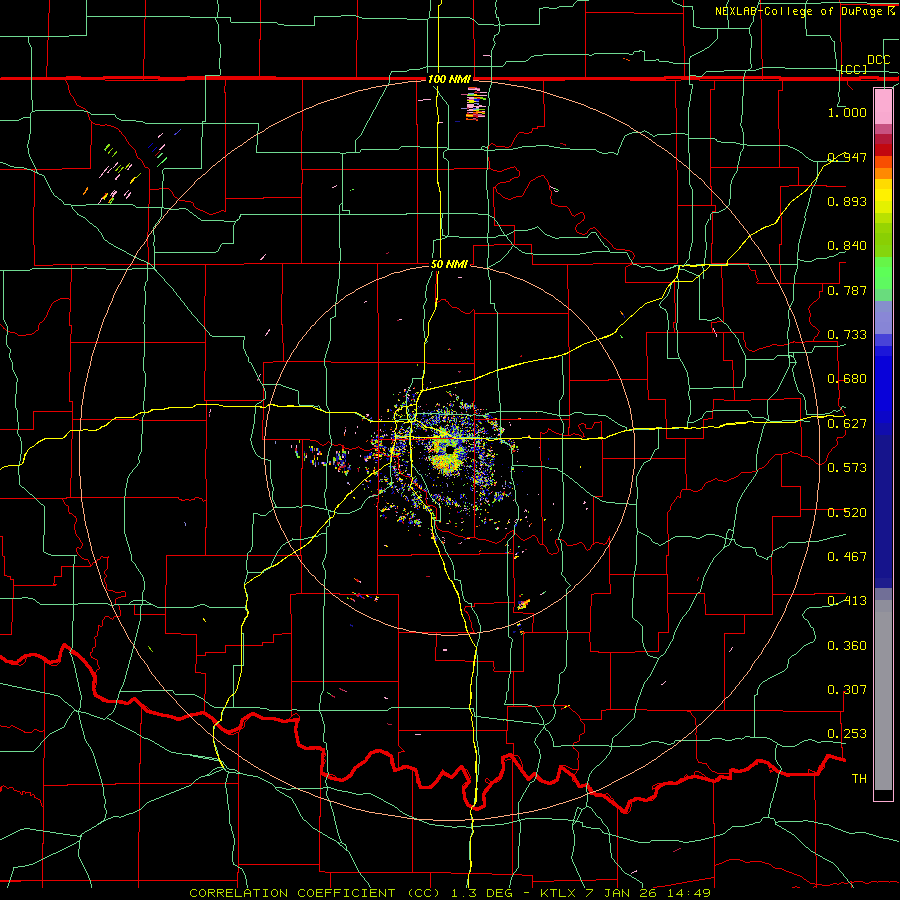Image resolution: width=900 pixels, height=900 pixels.
Task: Select the 0.893 legend value
Action: (847, 201)
